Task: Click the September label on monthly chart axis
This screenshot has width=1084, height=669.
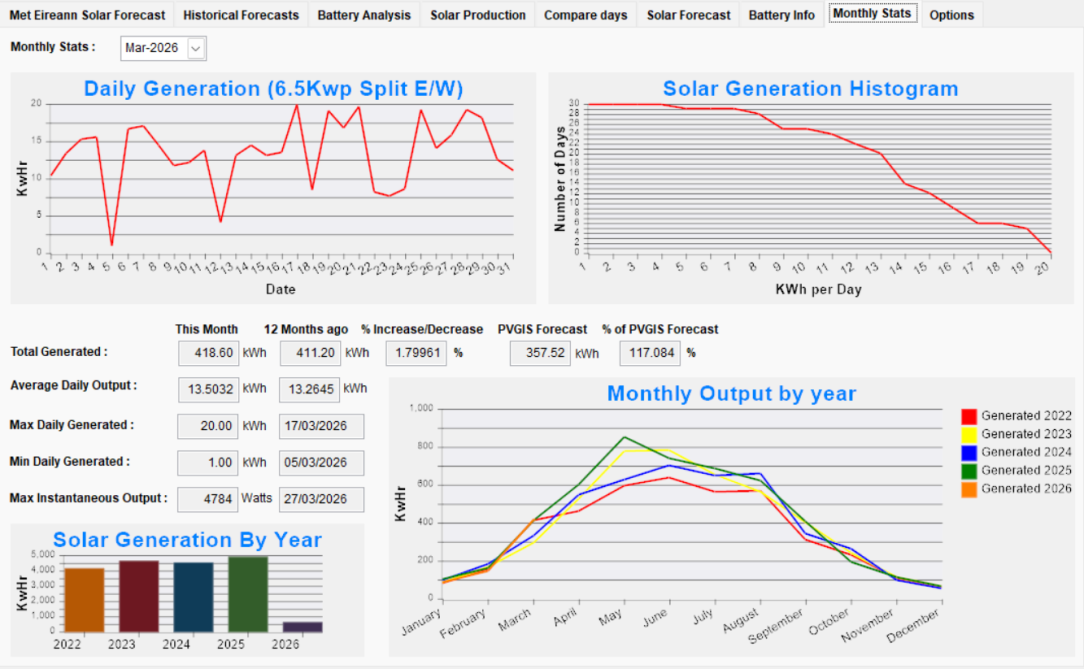Action: pyautogui.click(x=775, y=626)
